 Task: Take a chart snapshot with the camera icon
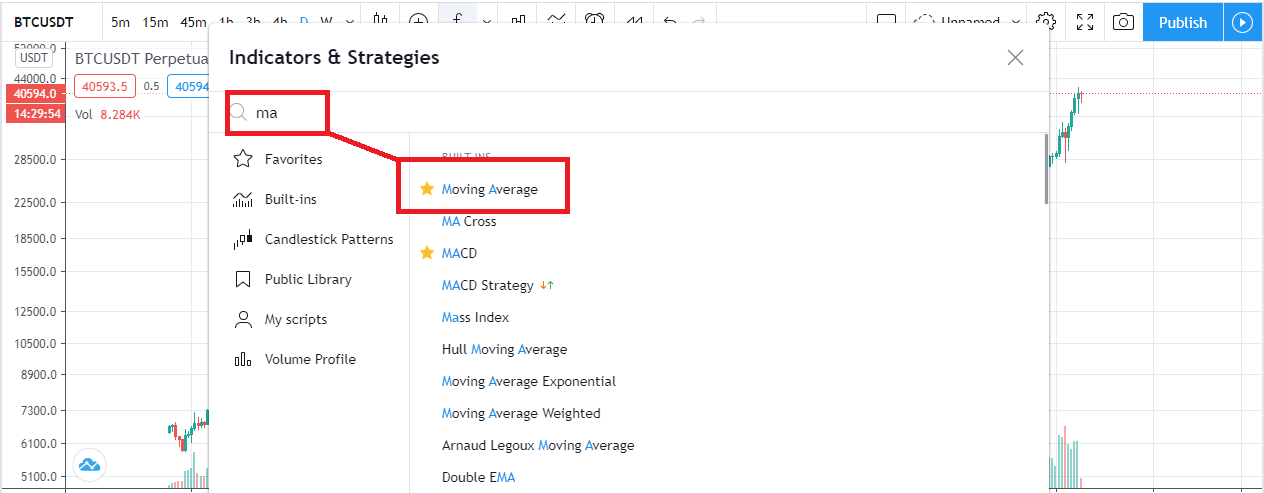pyautogui.click(x=1123, y=22)
